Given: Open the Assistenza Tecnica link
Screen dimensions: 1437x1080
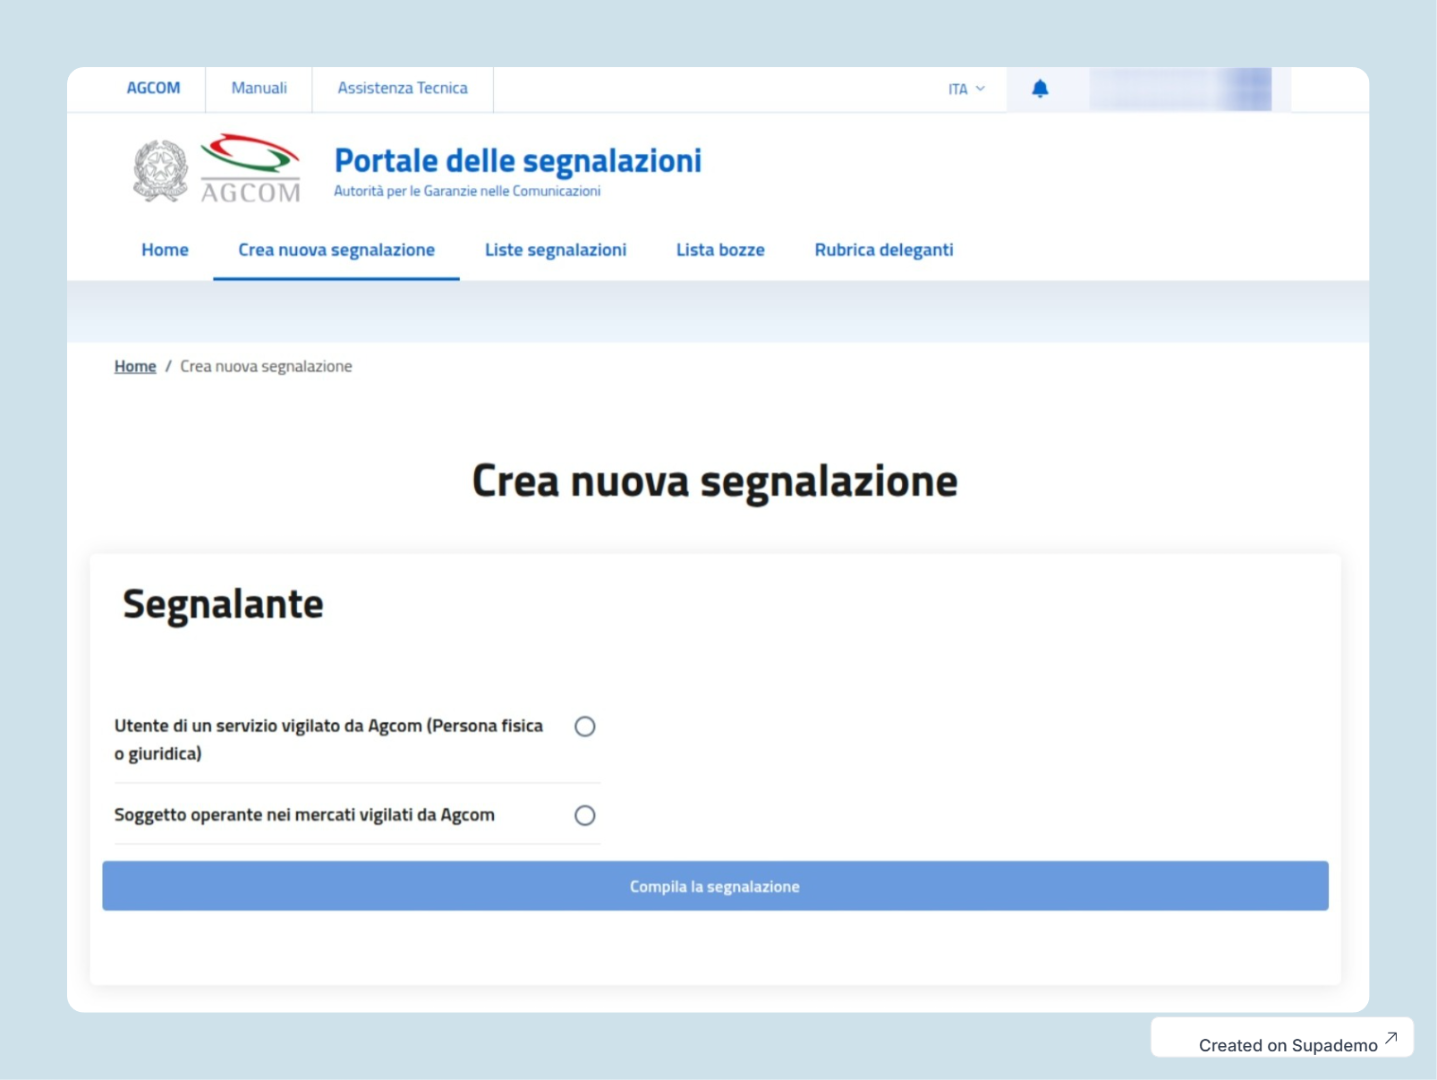Looking at the screenshot, I should tap(402, 88).
